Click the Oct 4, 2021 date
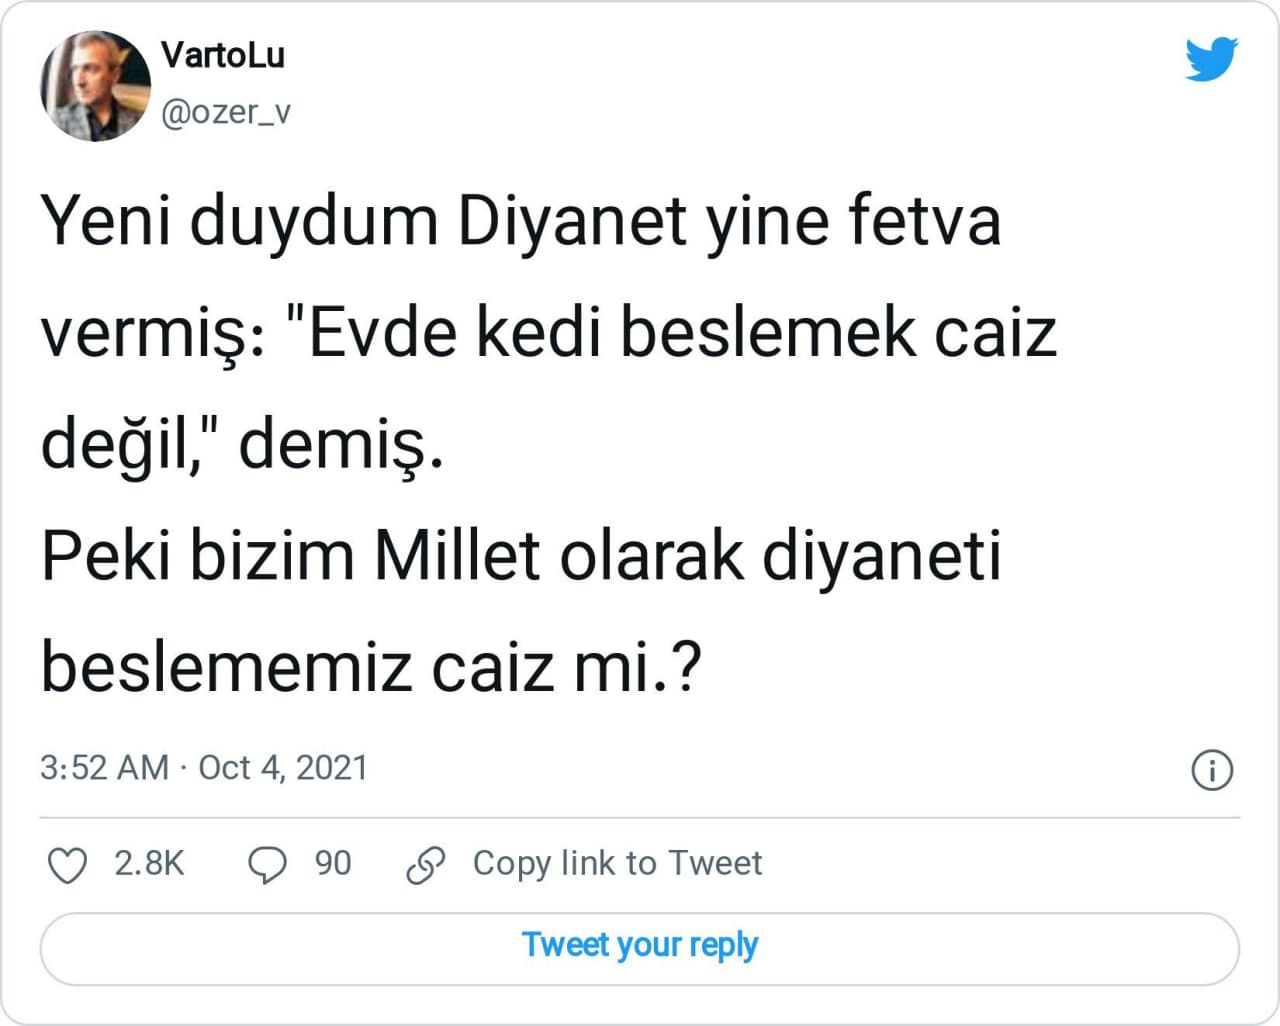Image resolution: width=1280 pixels, height=1026 pixels. 283,768
